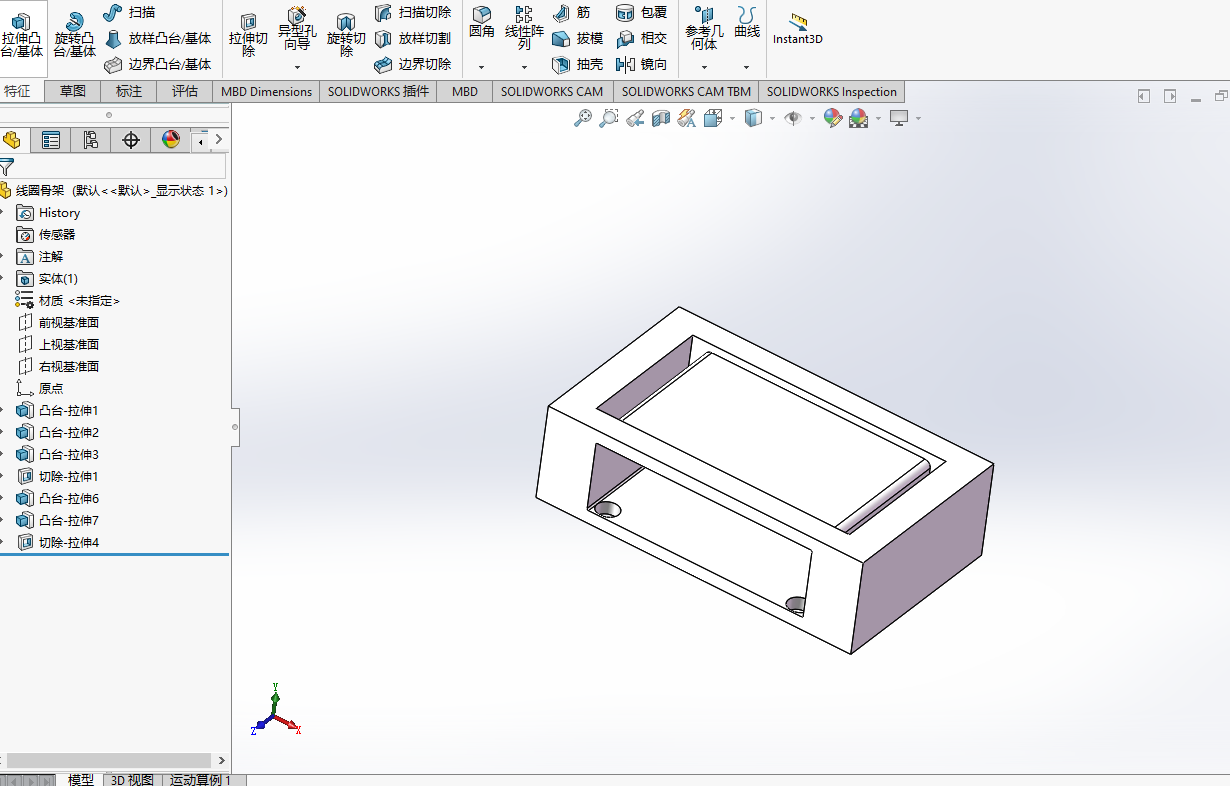Open the DisplayManager color ball tab
Image resolution: width=1230 pixels, height=786 pixels.
tap(171, 140)
